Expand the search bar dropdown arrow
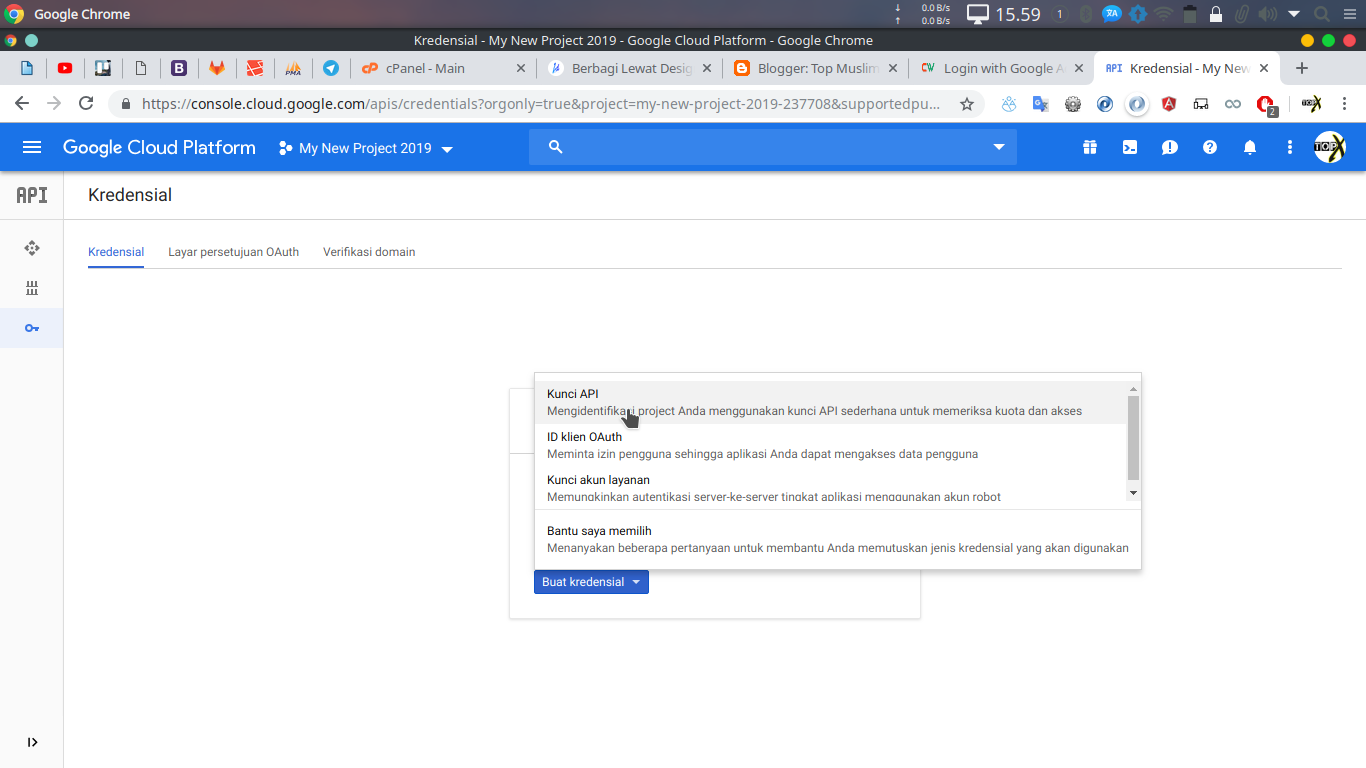 coord(998,147)
